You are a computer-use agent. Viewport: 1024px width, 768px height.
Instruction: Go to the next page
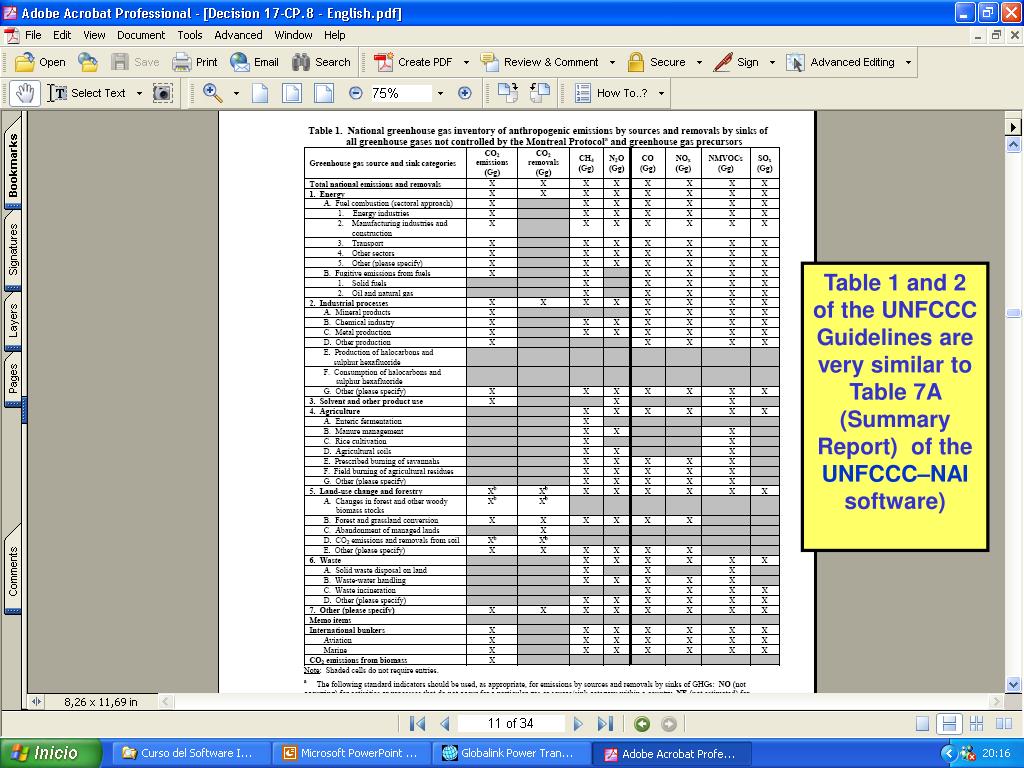[x=578, y=724]
